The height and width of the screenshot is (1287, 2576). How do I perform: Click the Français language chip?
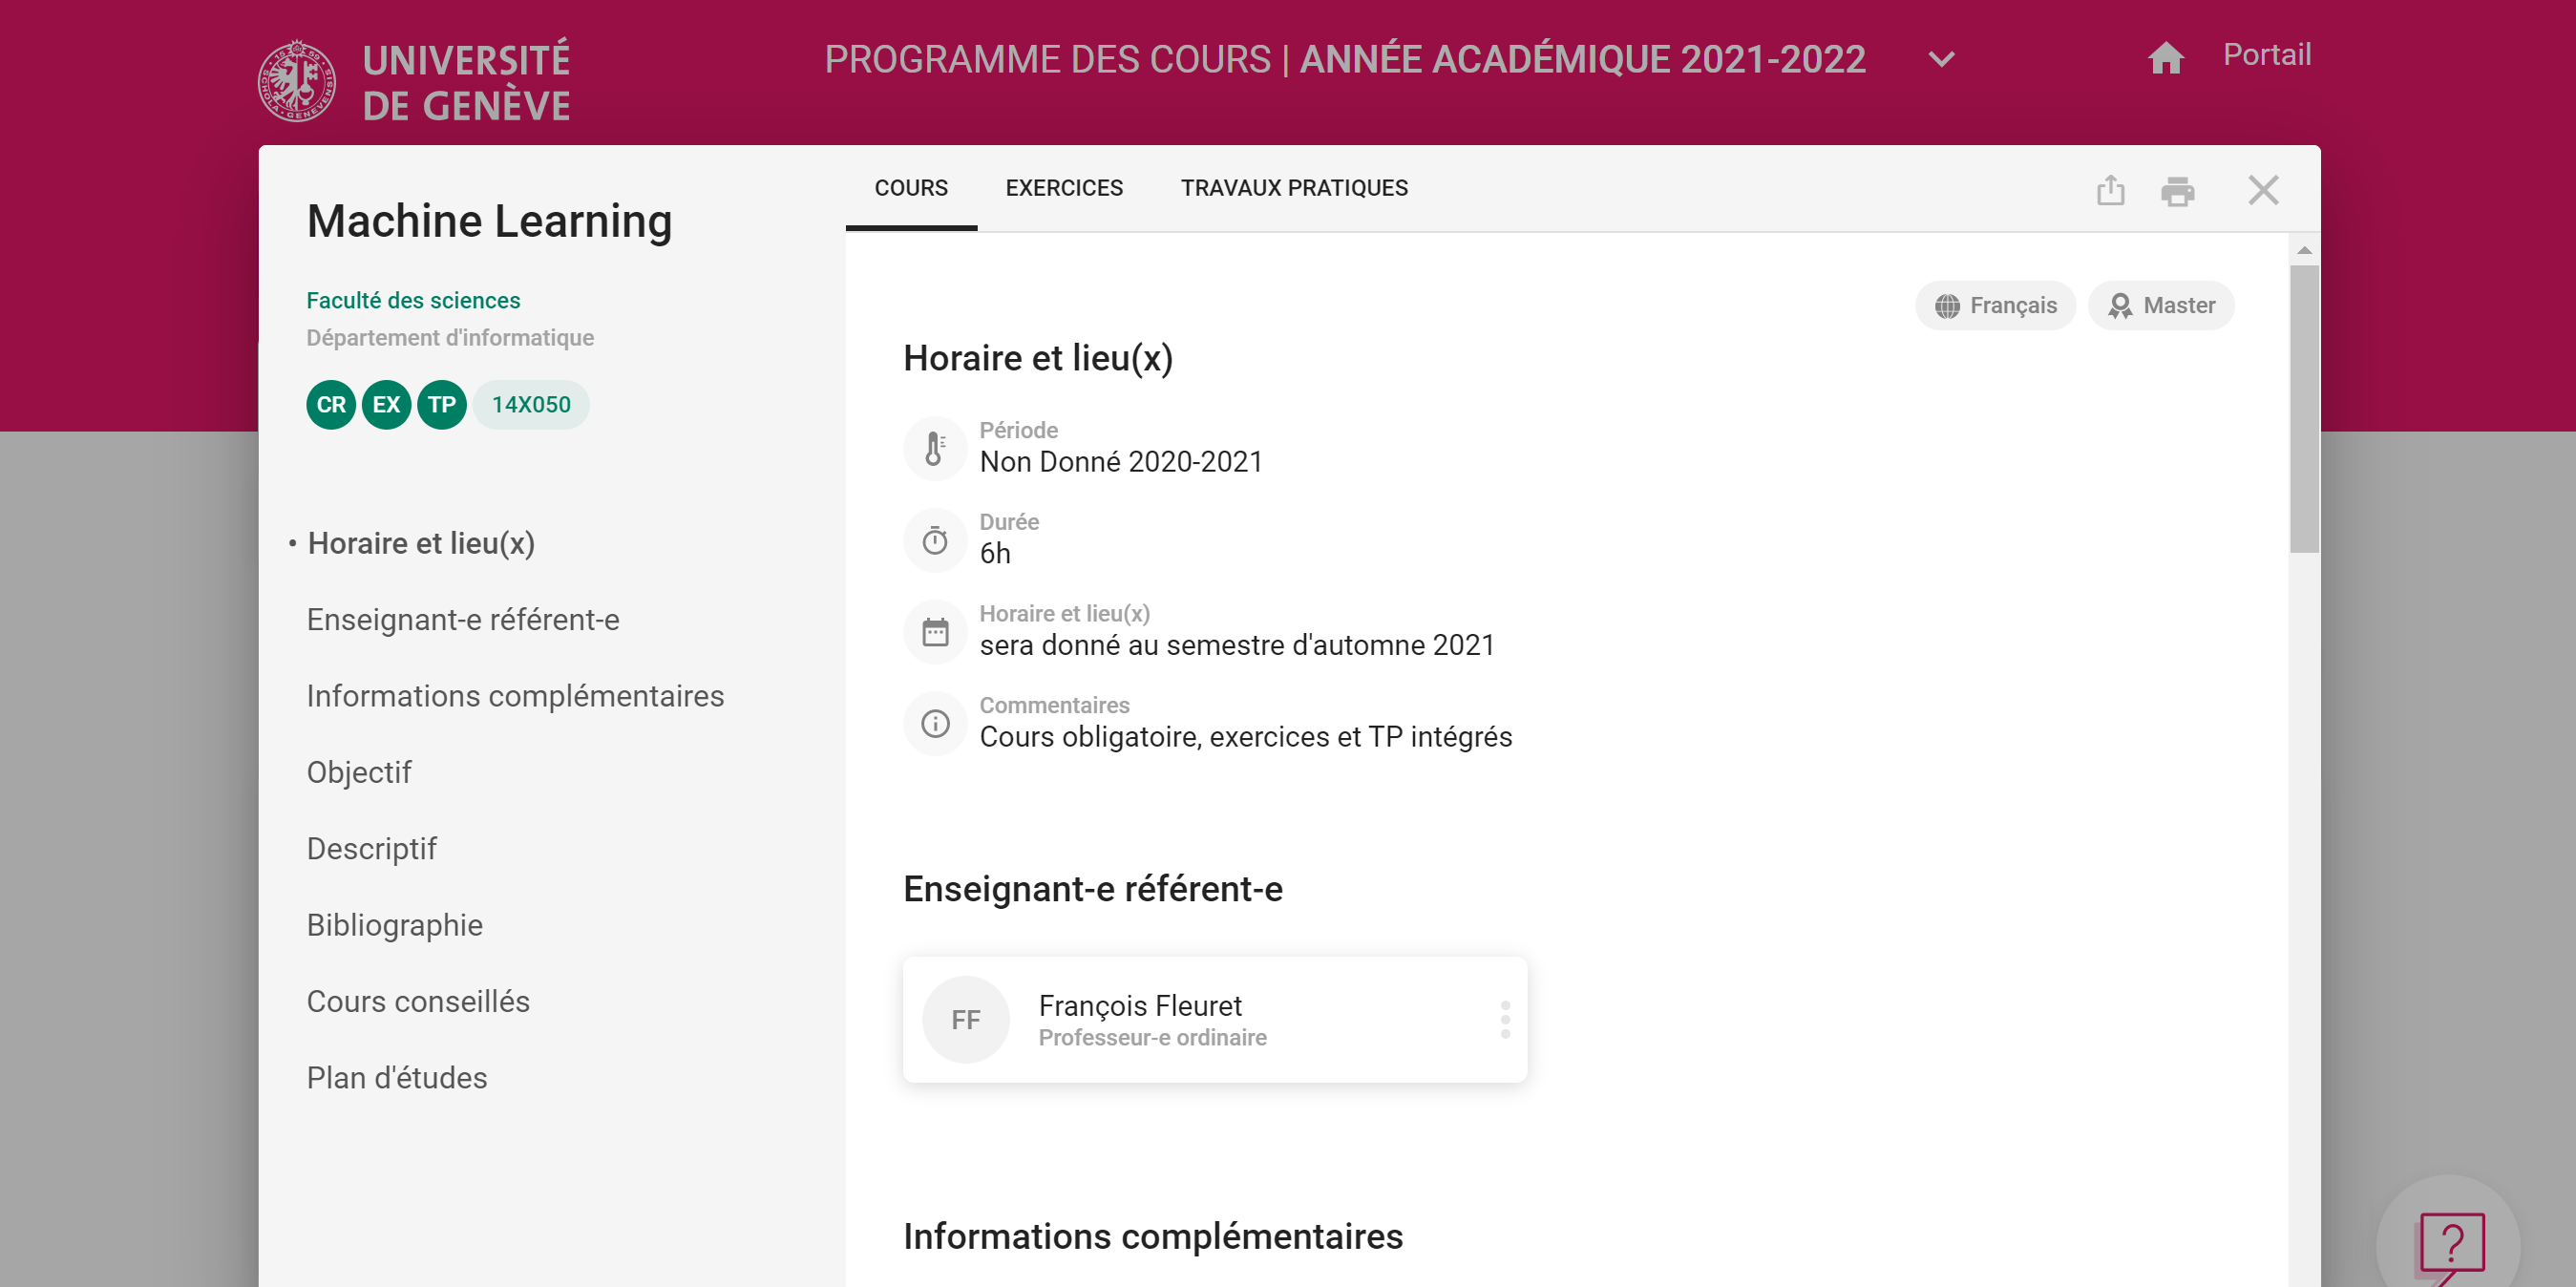point(1995,305)
